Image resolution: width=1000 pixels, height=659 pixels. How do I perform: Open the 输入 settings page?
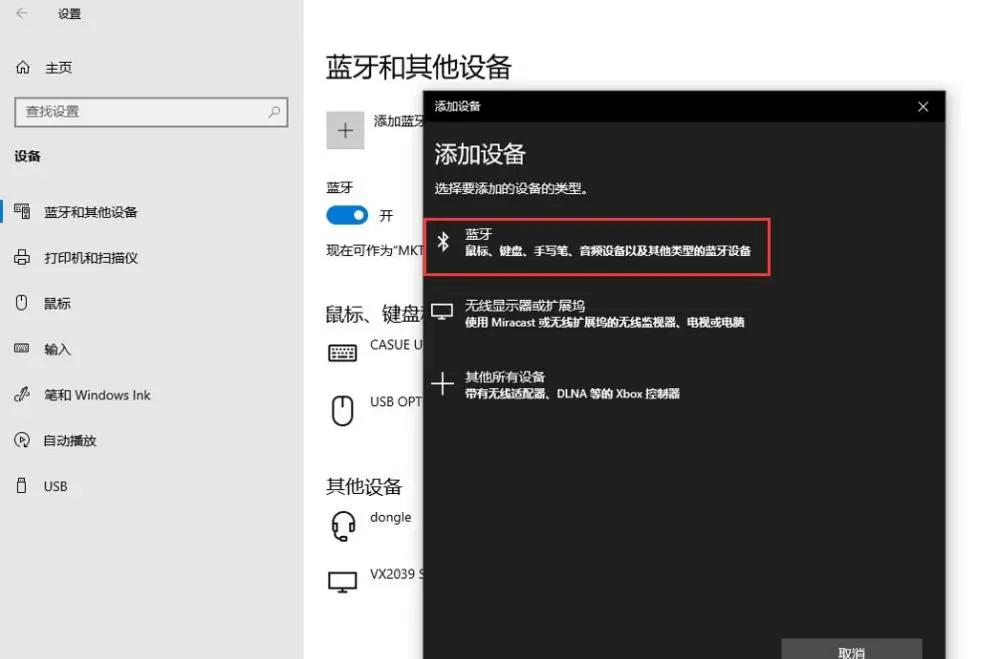tap(57, 349)
